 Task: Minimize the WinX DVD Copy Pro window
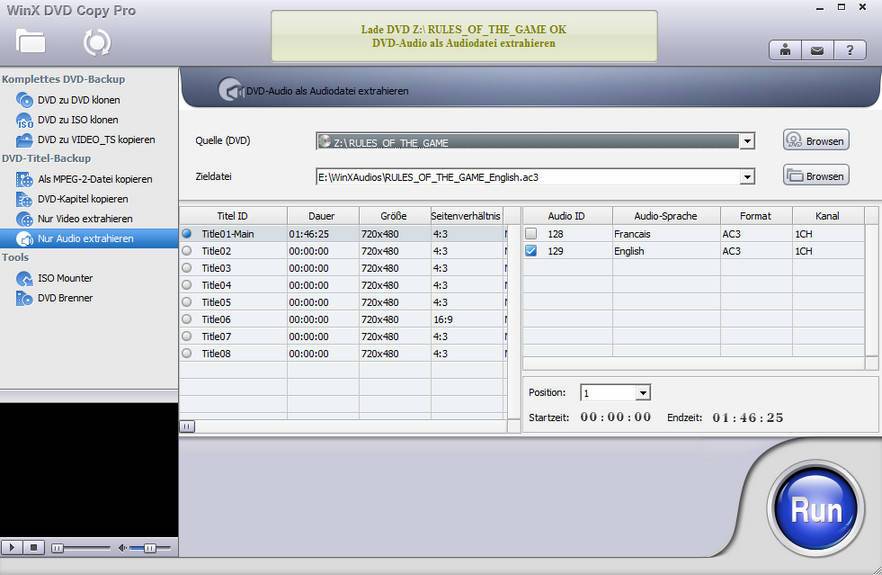click(820, 8)
